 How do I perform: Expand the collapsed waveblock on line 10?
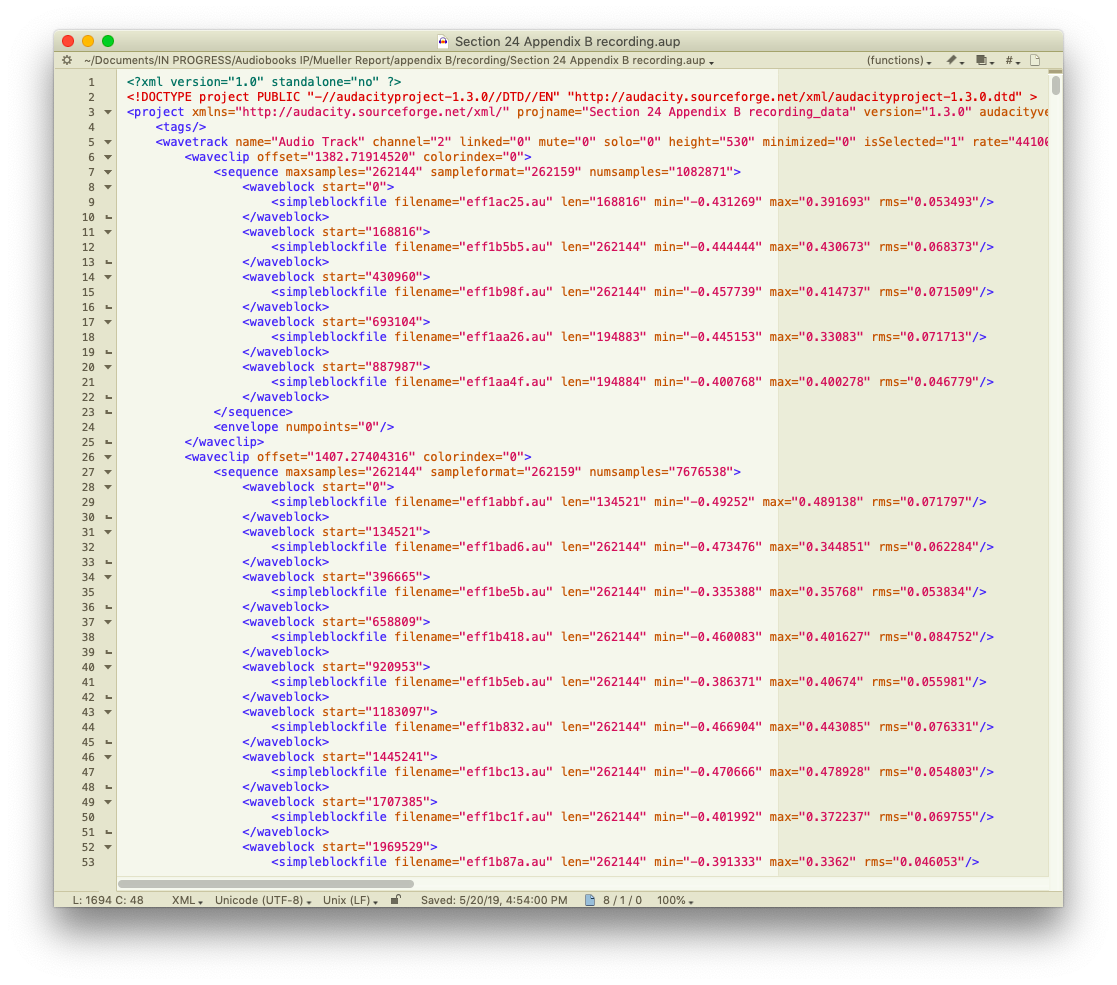tap(108, 216)
